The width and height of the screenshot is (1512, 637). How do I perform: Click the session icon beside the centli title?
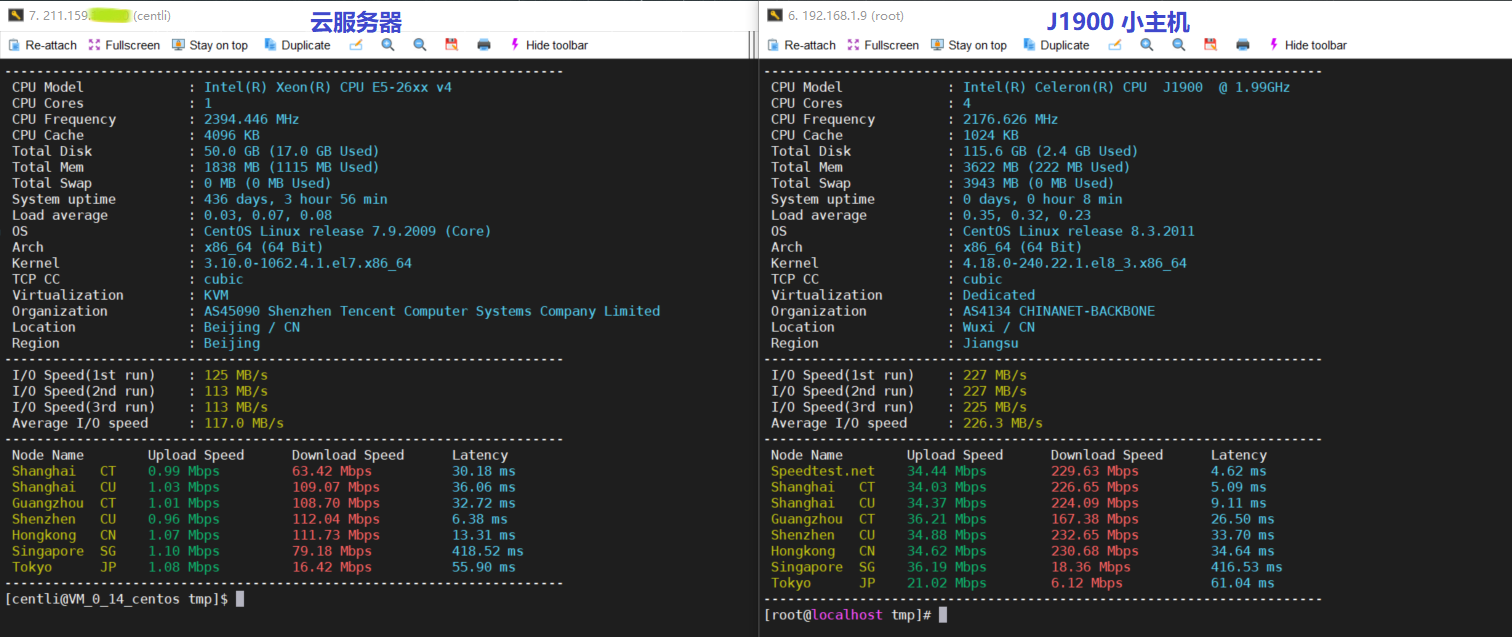point(15,14)
